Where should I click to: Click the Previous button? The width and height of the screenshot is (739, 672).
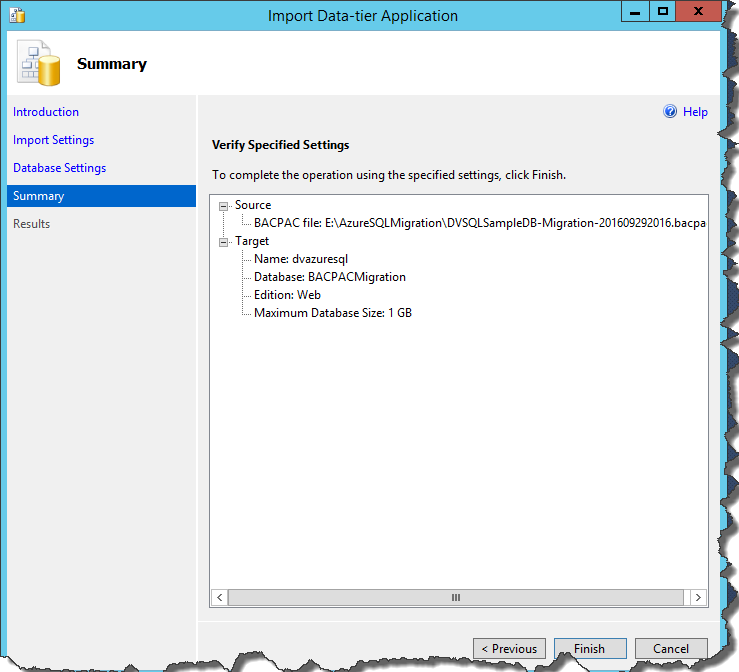pos(509,648)
